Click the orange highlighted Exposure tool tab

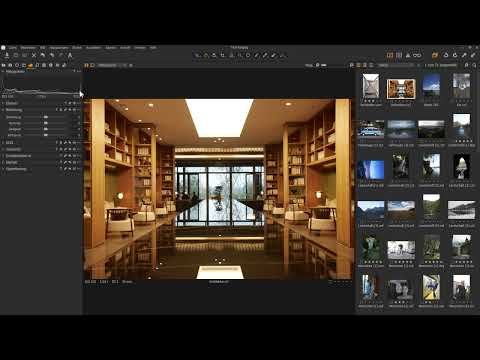point(30,65)
